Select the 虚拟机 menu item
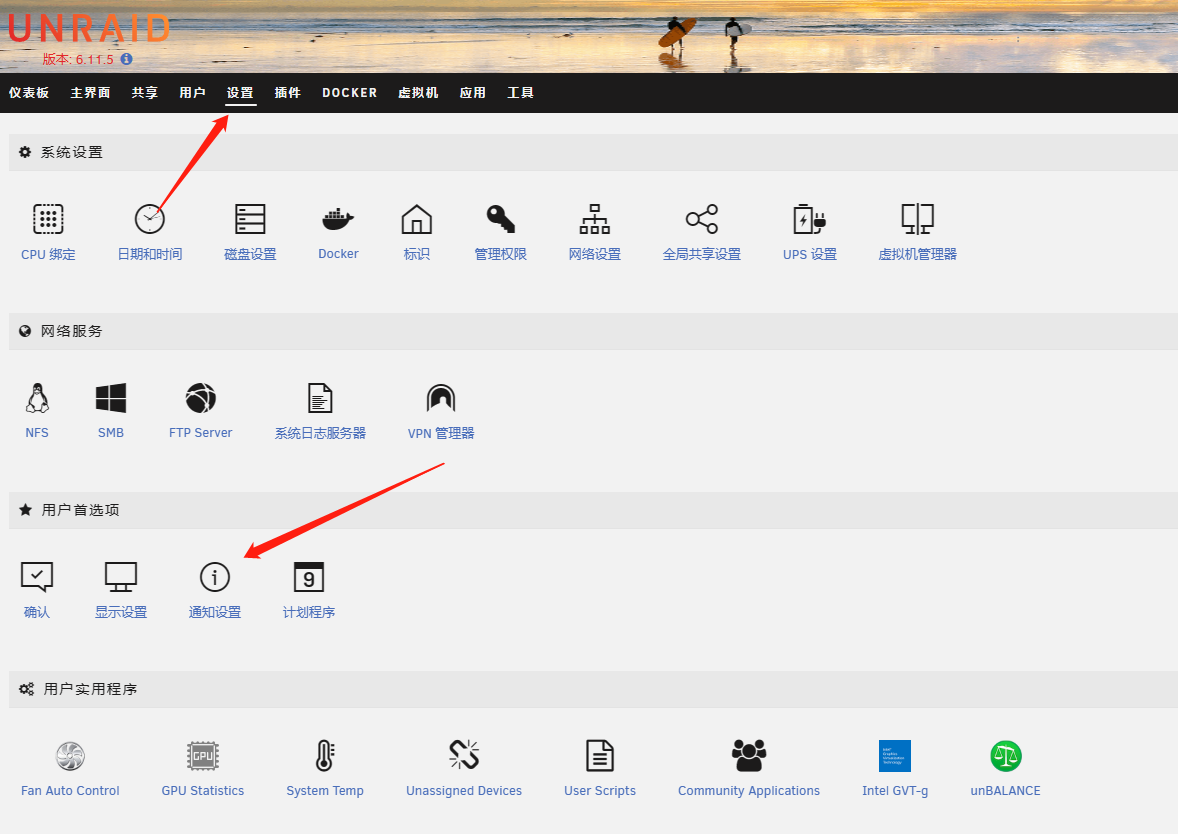This screenshot has height=834, width=1178. pyautogui.click(x=418, y=92)
